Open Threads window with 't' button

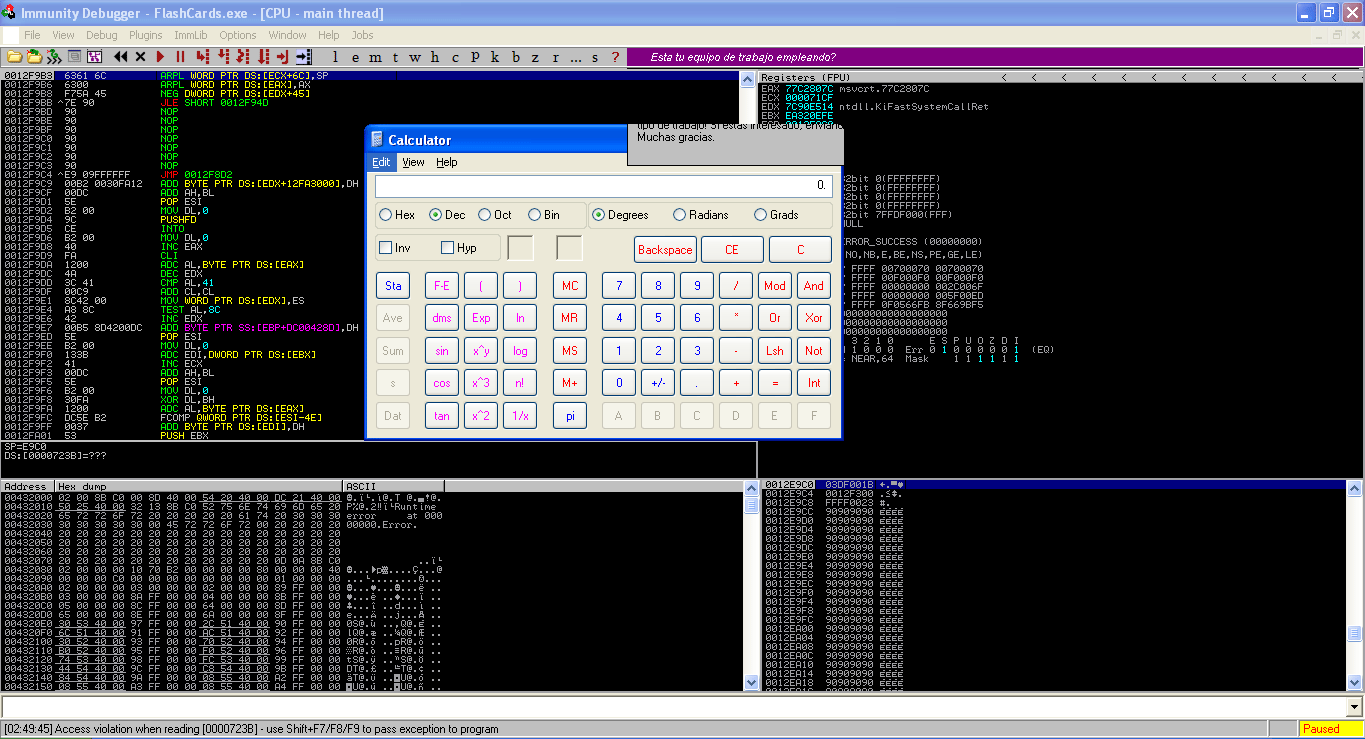[x=395, y=57]
